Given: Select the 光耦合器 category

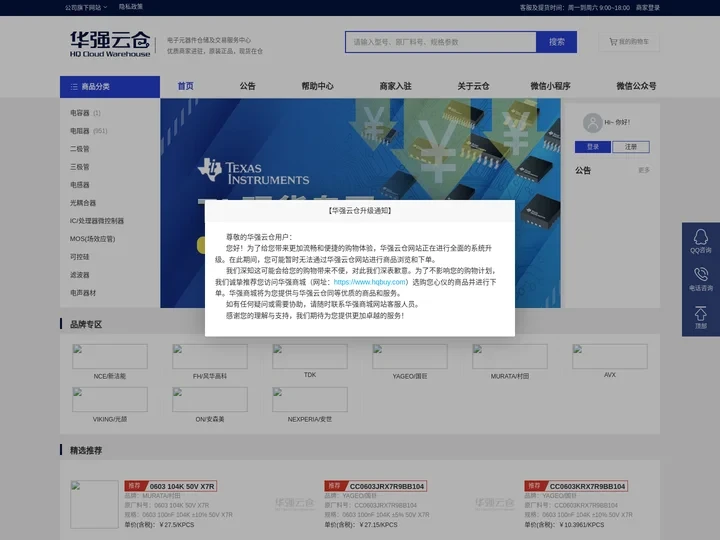Looking at the screenshot, I should tap(83, 202).
